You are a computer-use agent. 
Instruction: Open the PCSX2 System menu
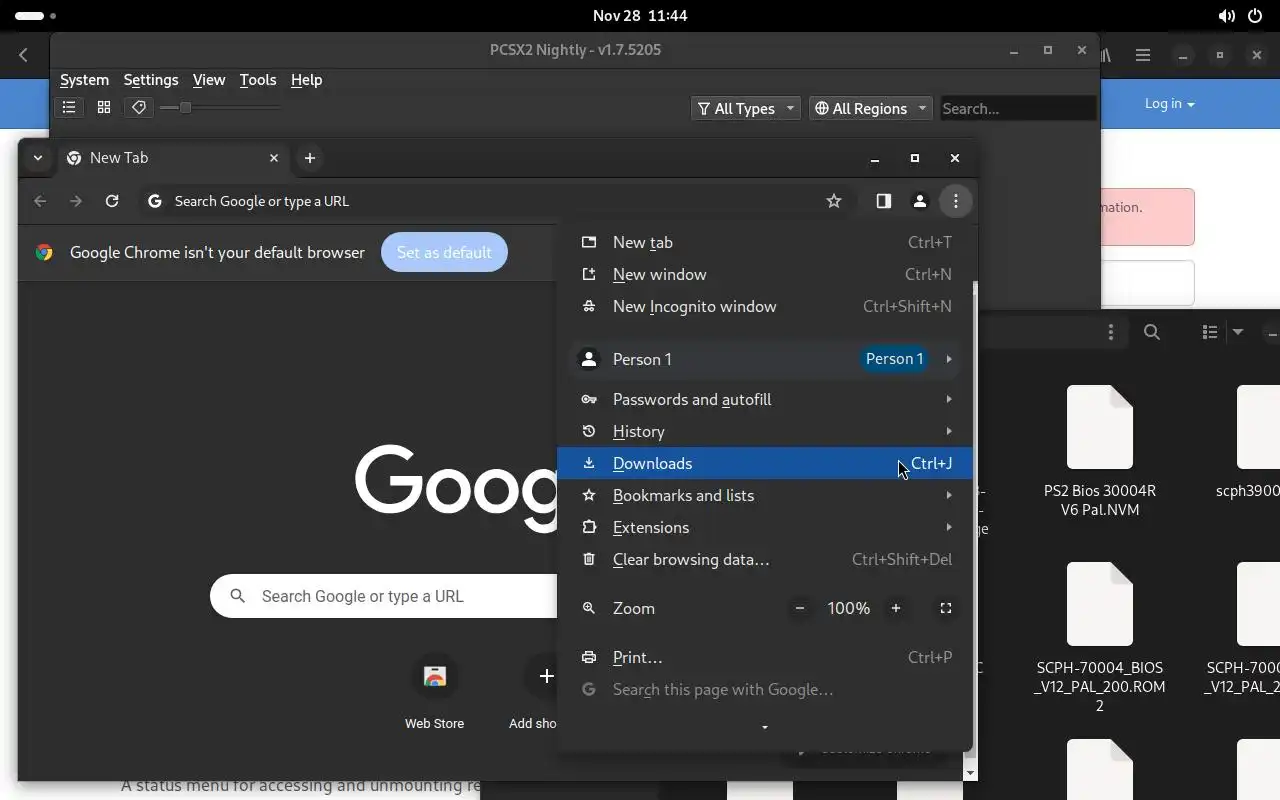click(84, 80)
